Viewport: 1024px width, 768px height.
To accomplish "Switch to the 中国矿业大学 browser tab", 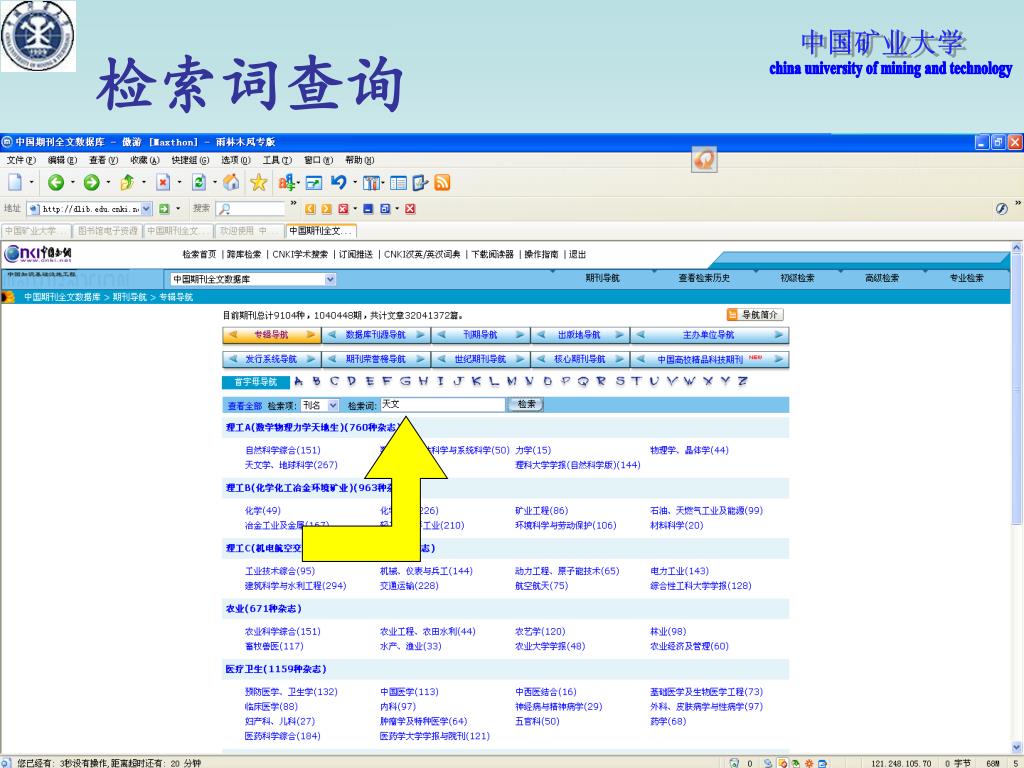I will coord(36,231).
